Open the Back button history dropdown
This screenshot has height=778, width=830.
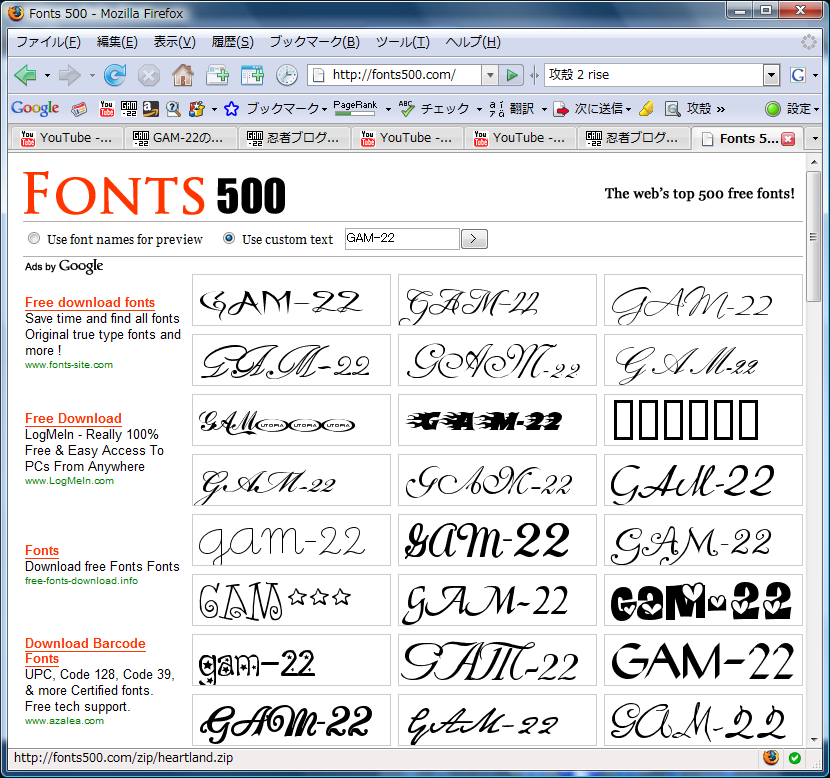(x=47, y=76)
